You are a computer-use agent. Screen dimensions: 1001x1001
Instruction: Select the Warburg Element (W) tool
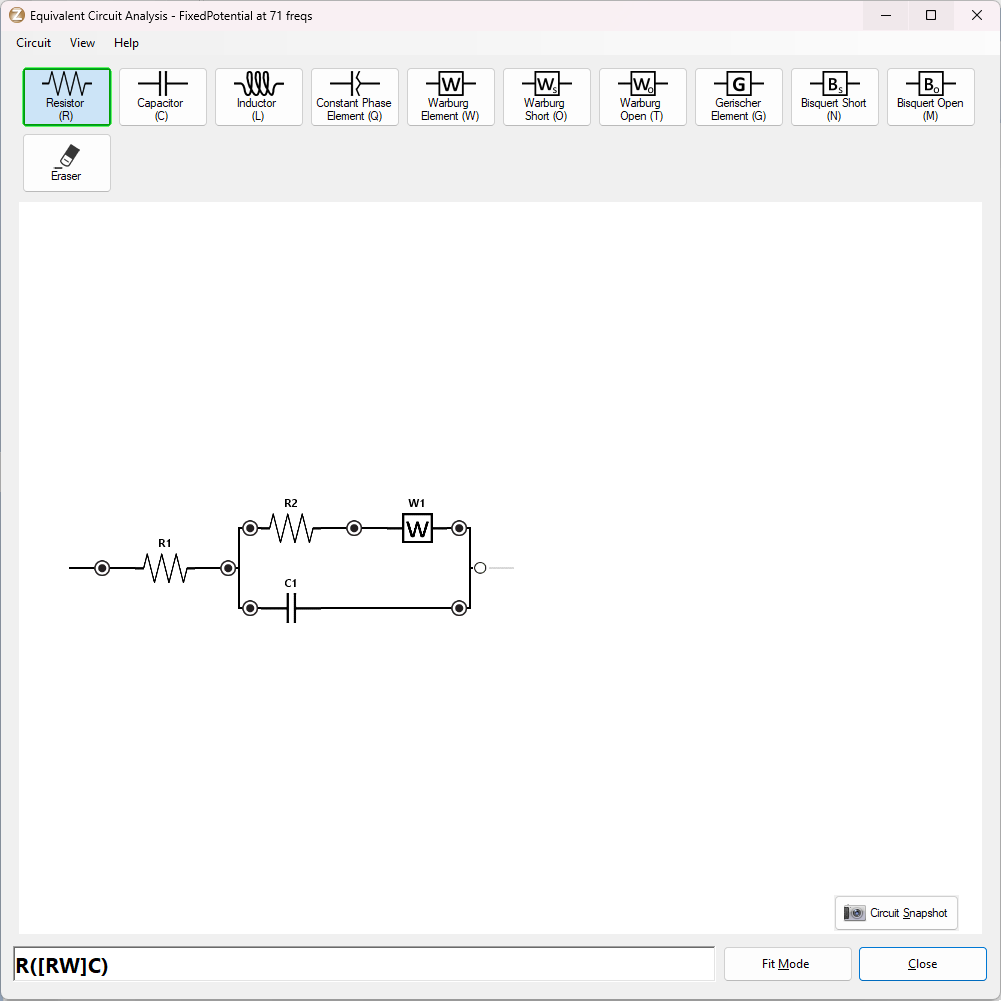451,97
